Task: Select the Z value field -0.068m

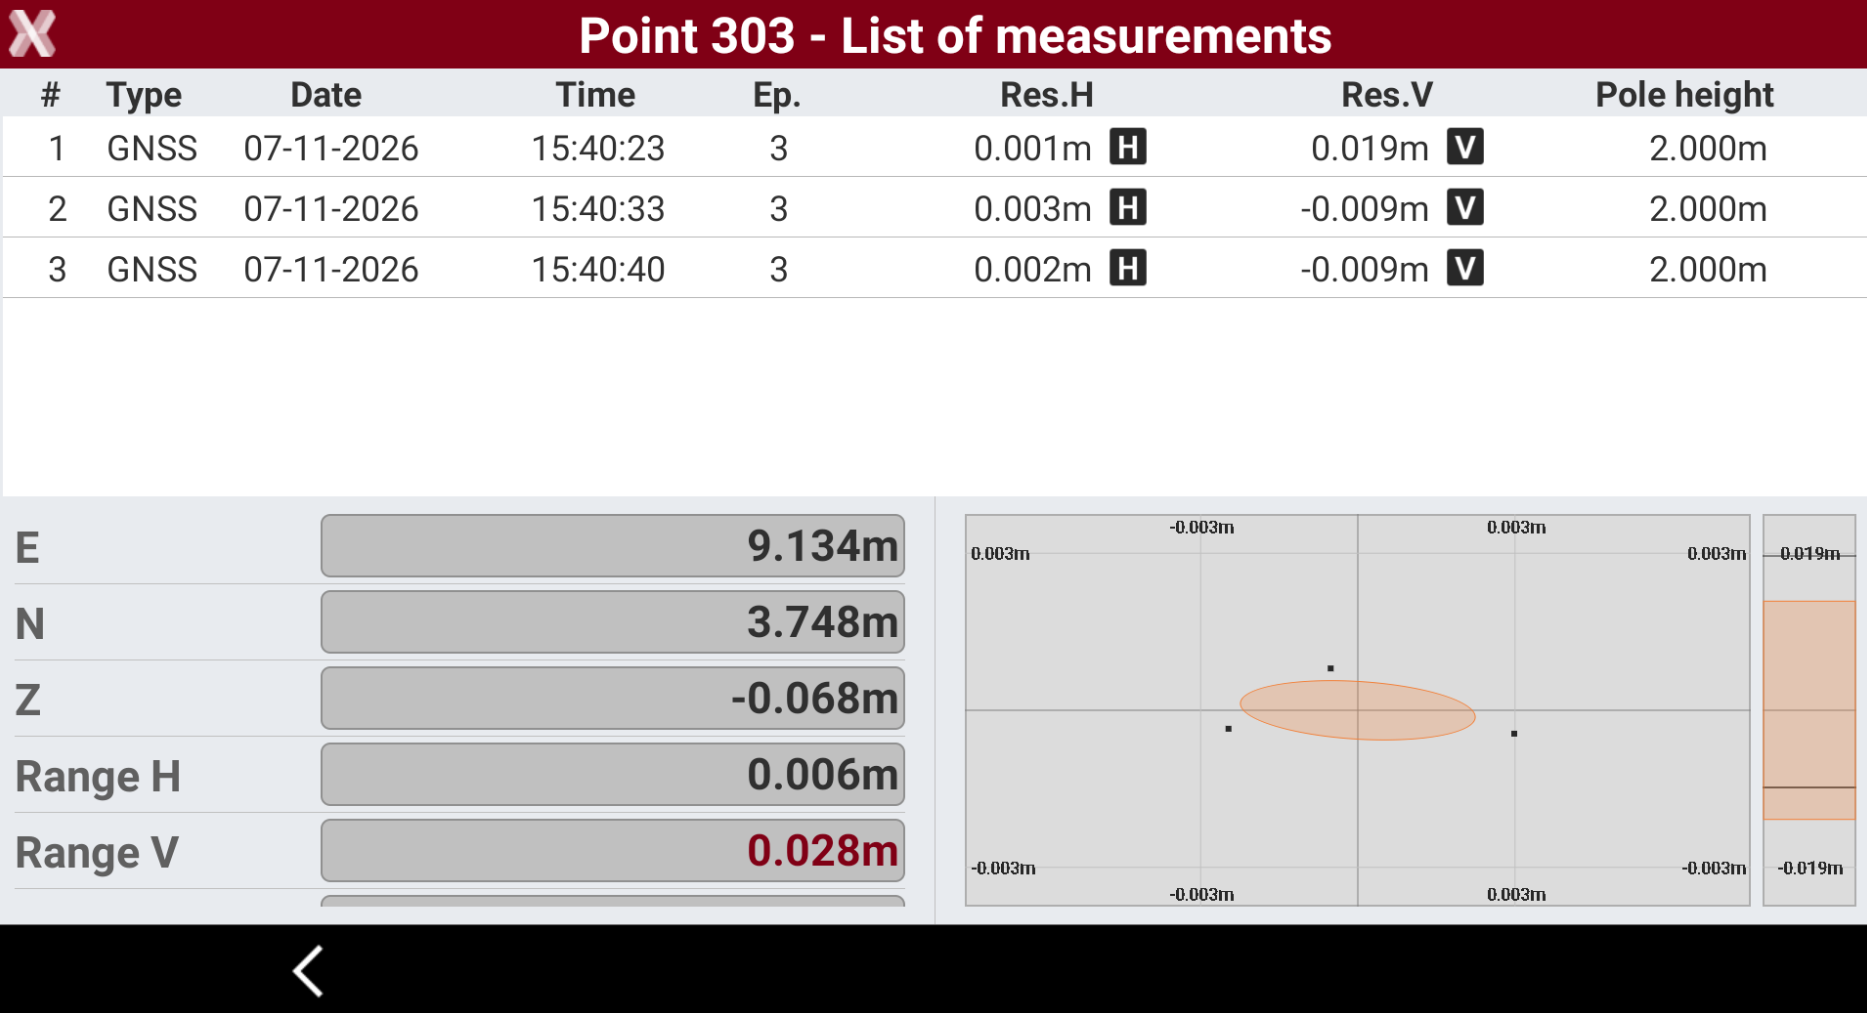Action: point(613,698)
